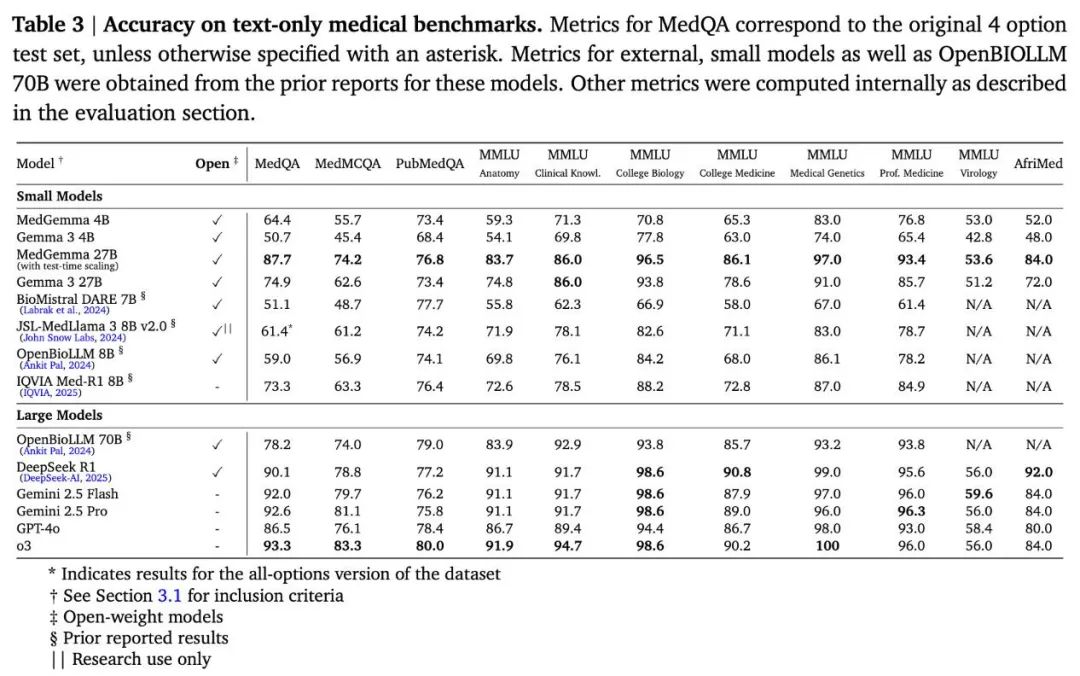Click the Gemma 3 4B checkmark
This screenshot has height=676, width=1080.
(217, 237)
